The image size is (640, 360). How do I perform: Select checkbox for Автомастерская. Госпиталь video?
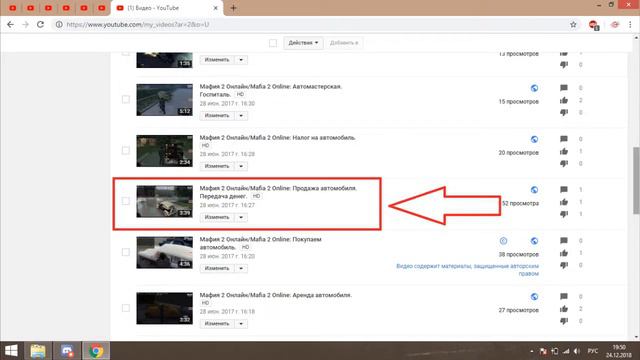[126, 99]
